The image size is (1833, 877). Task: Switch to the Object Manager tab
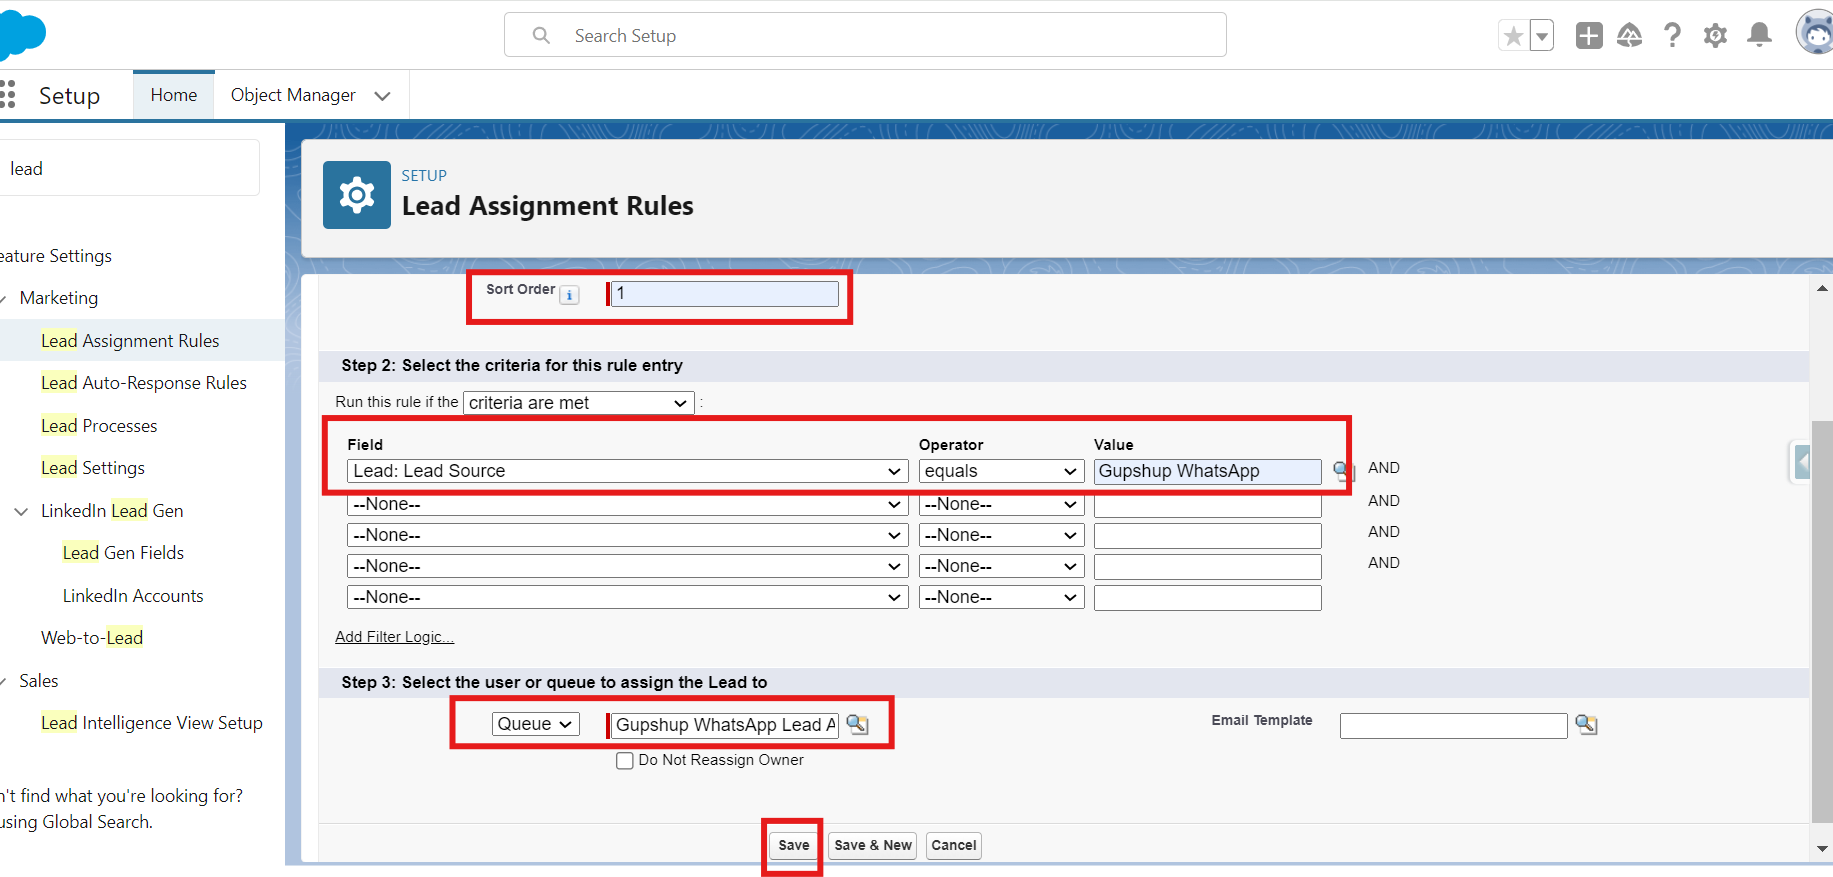(293, 95)
